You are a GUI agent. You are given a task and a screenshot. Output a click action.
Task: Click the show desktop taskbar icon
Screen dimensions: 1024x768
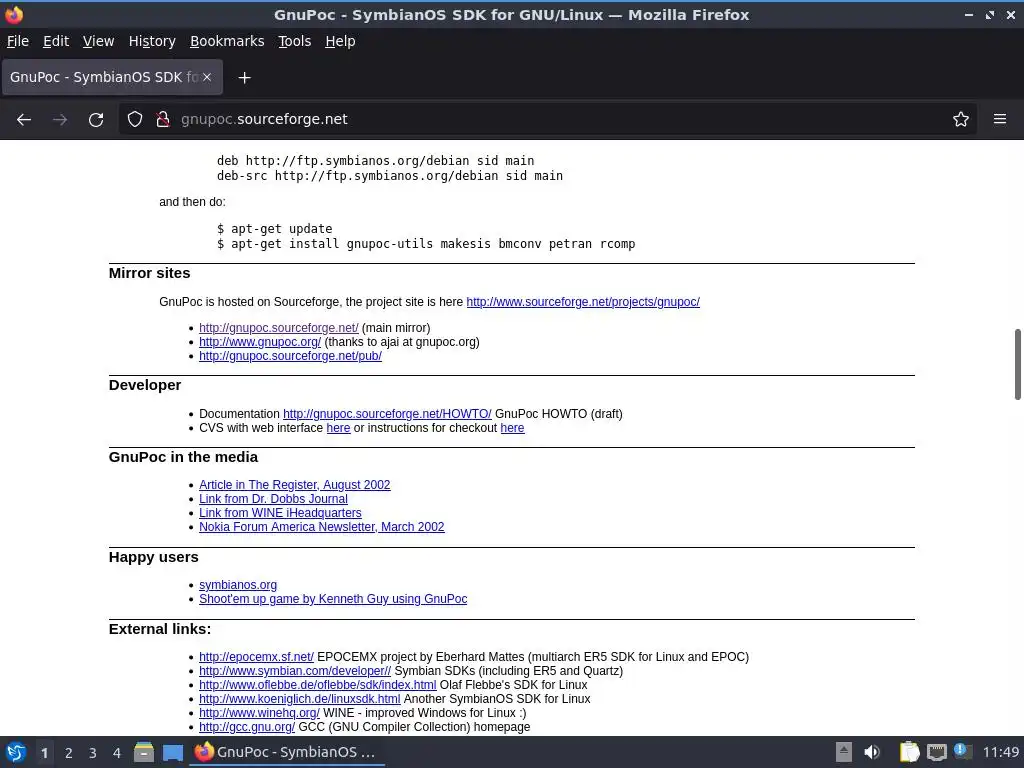pyautogui.click(x=173, y=752)
